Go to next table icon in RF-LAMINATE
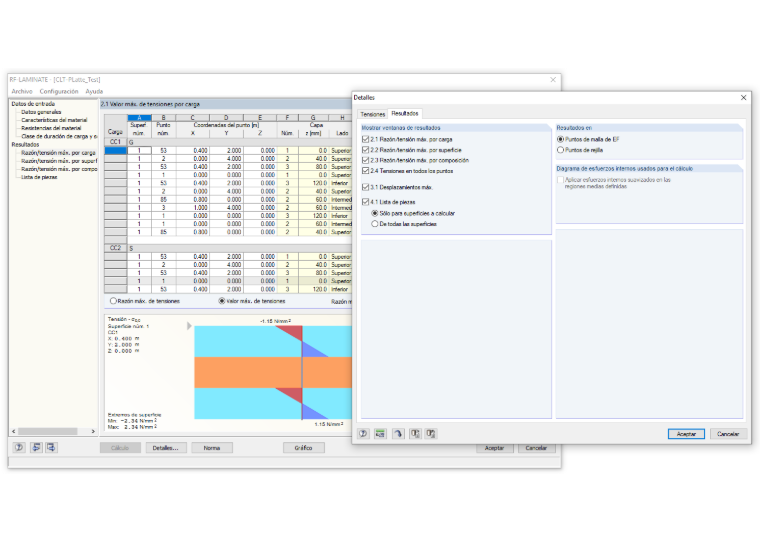 pyautogui.click(x=51, y=447)
